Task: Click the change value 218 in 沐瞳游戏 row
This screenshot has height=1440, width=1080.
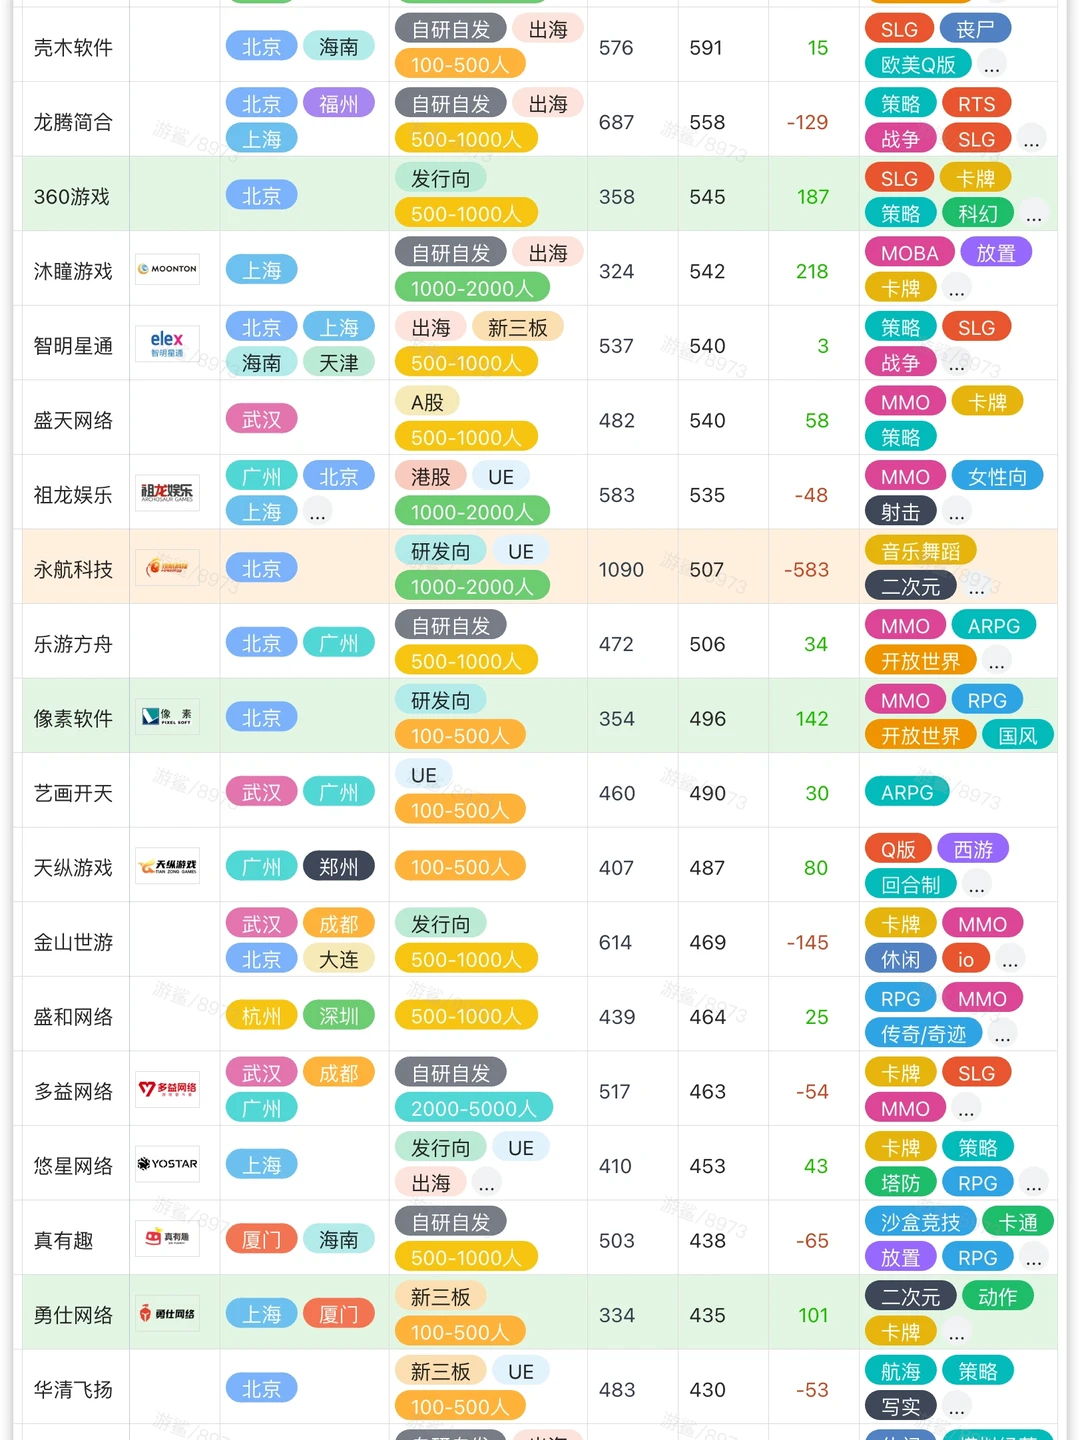Action: click(x=812, y=271)
